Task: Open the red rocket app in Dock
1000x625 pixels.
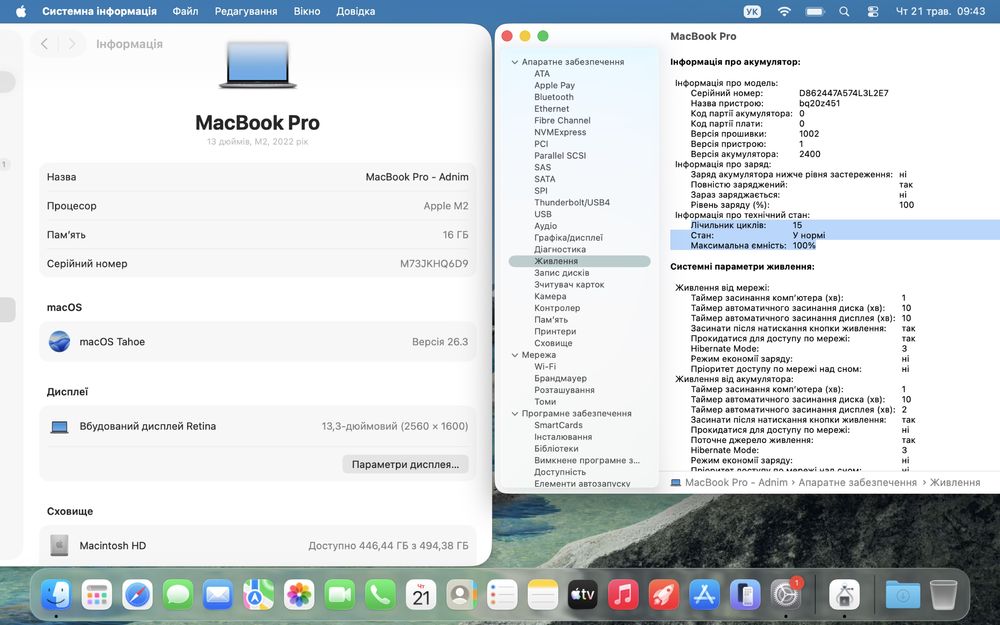Action: click(x=664, y=596)
